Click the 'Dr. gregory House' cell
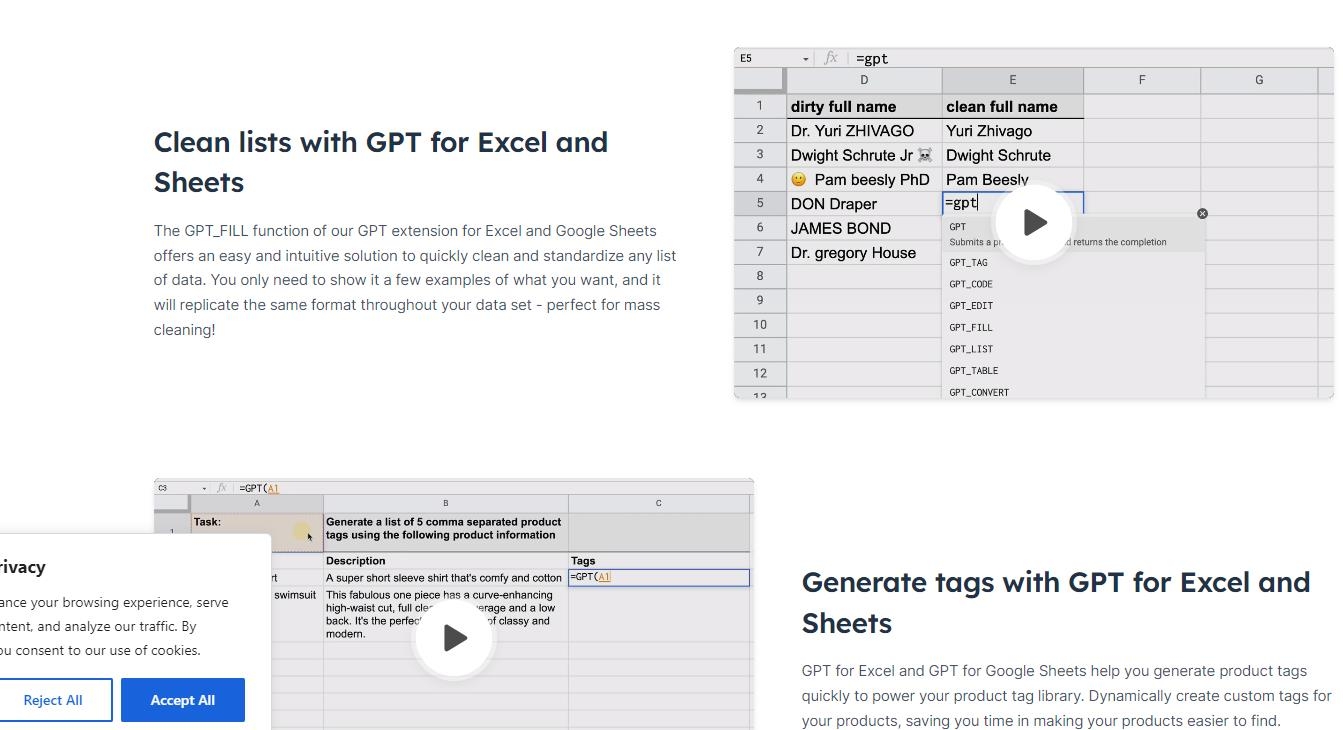This screenshot has height=730, width=1343. click(x=864, y=253)
